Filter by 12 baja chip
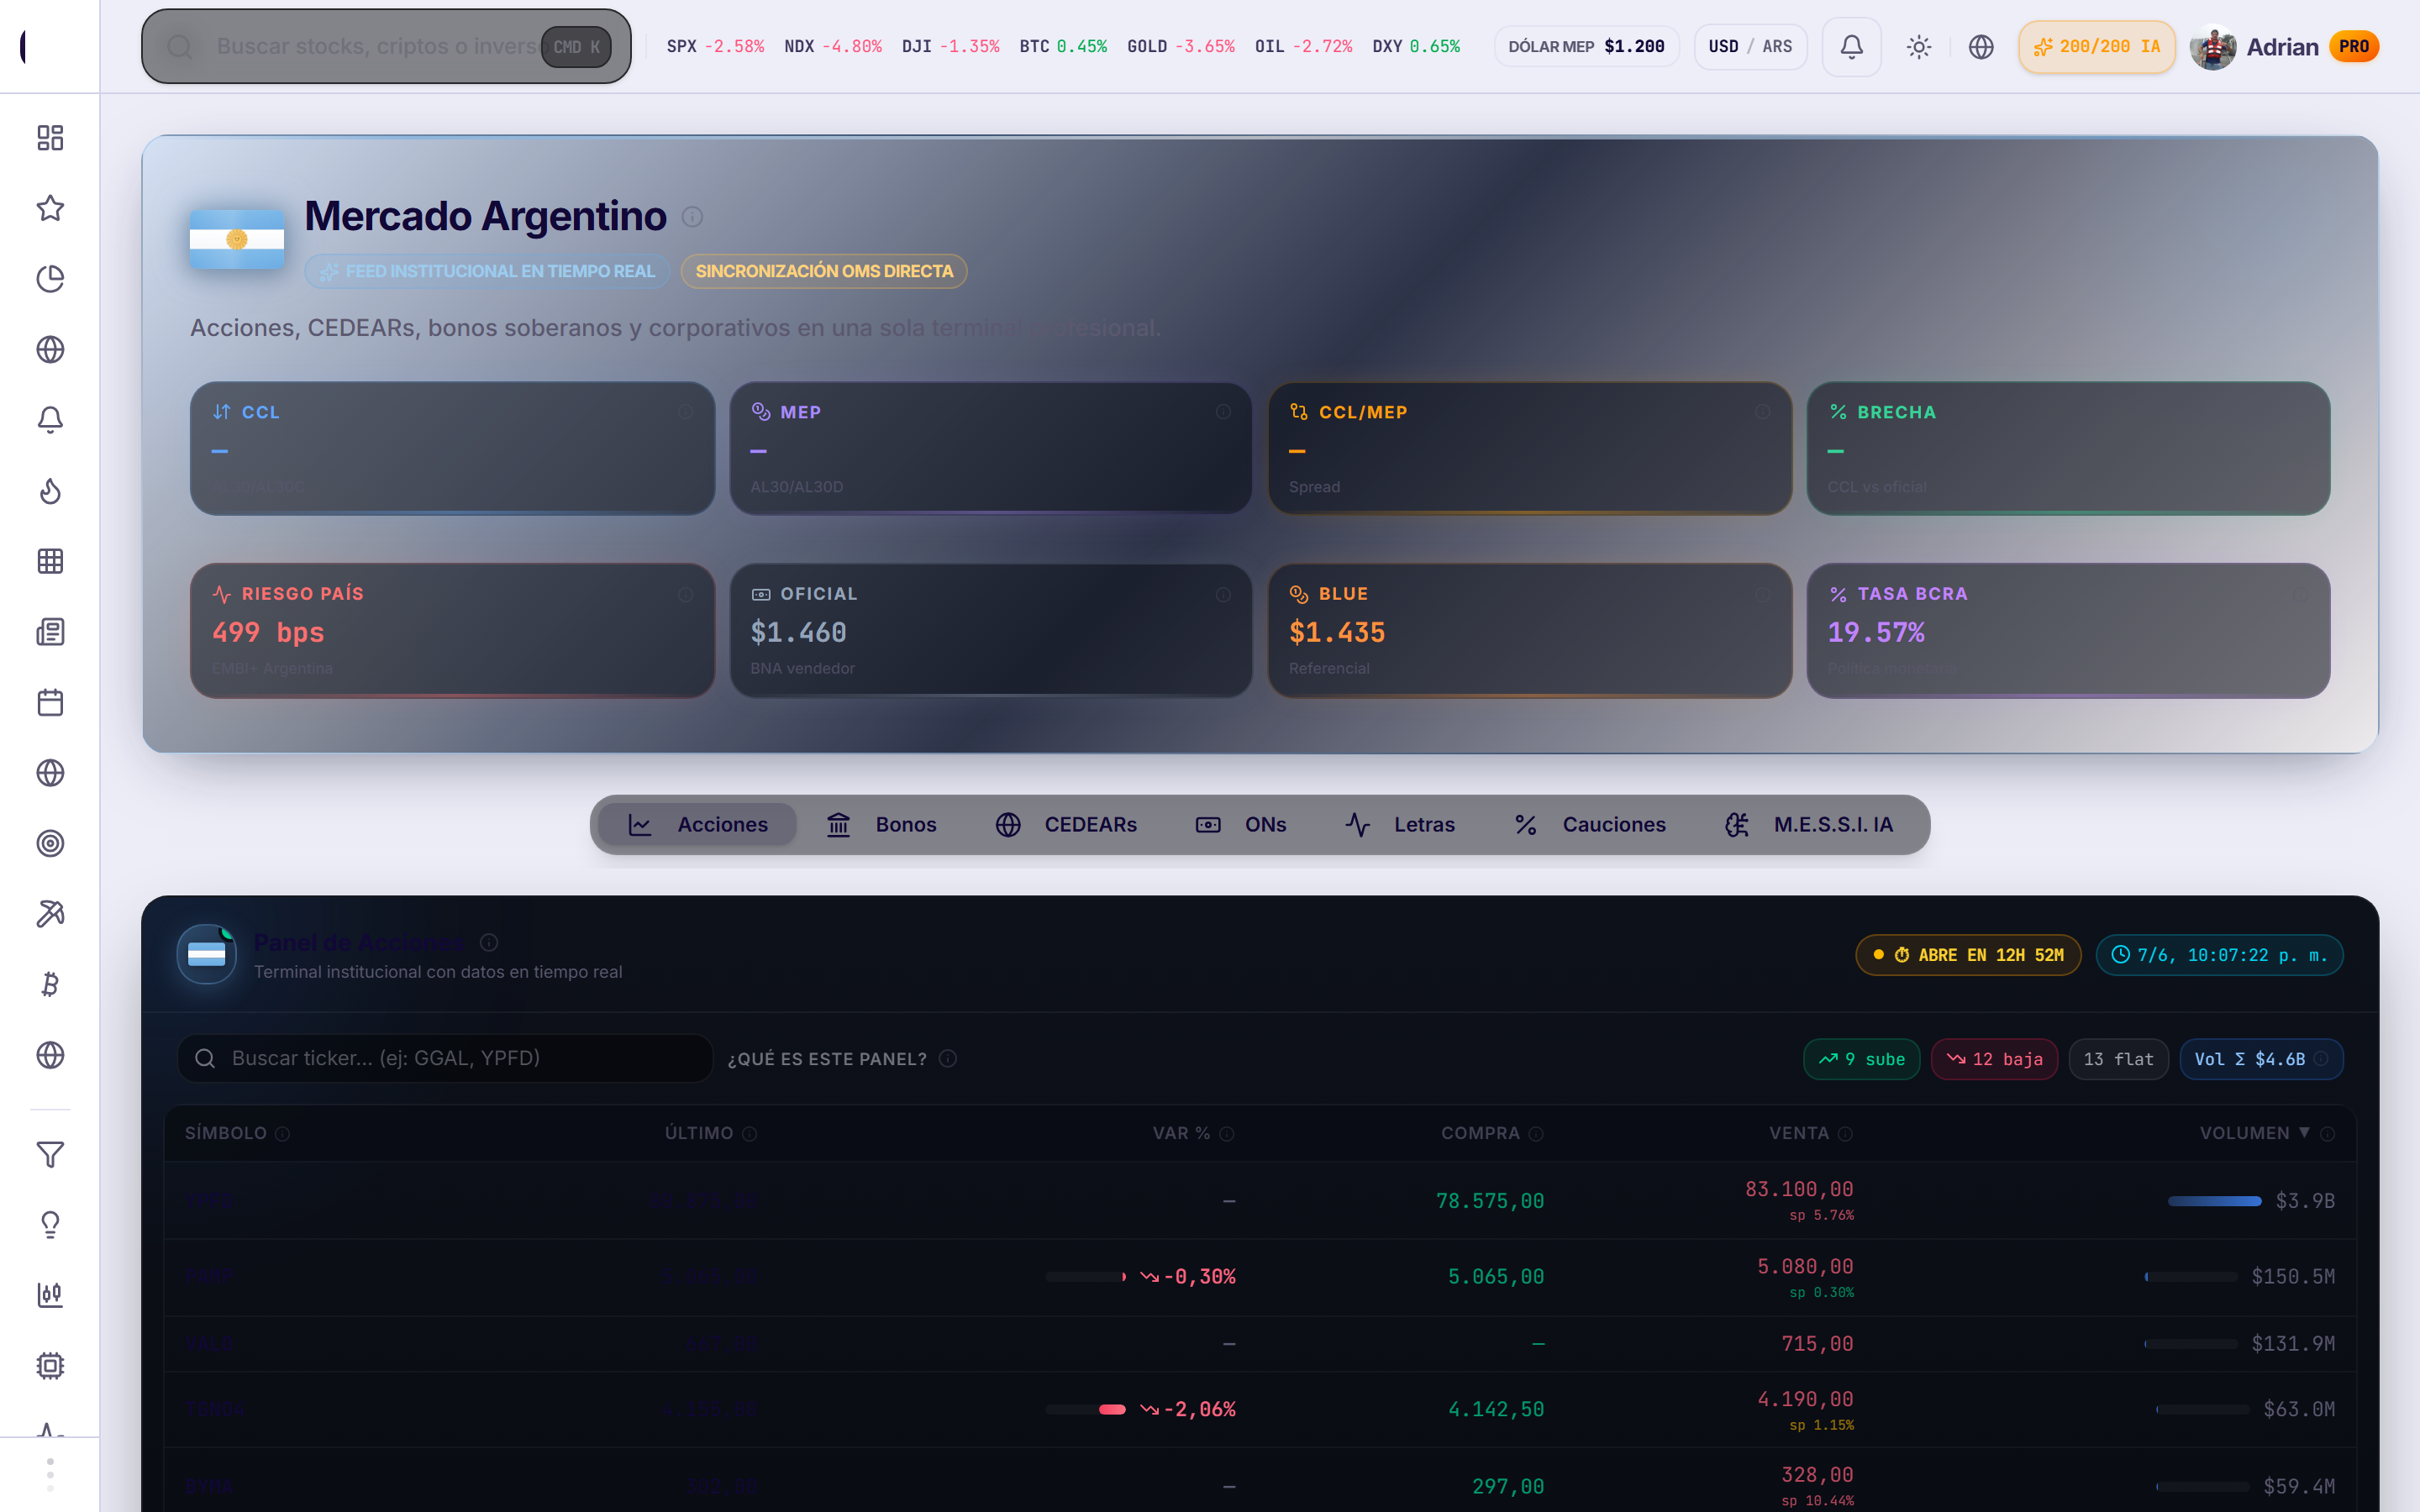This screenshot has height=1512, width=2420. click(x=1994, y=1059)
